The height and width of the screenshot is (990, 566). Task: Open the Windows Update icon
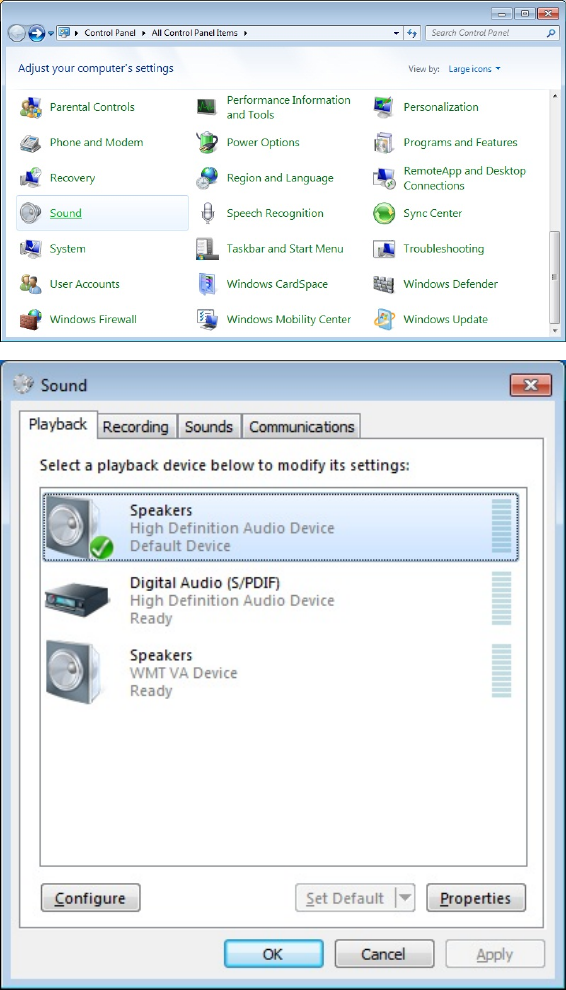[384, 319]
